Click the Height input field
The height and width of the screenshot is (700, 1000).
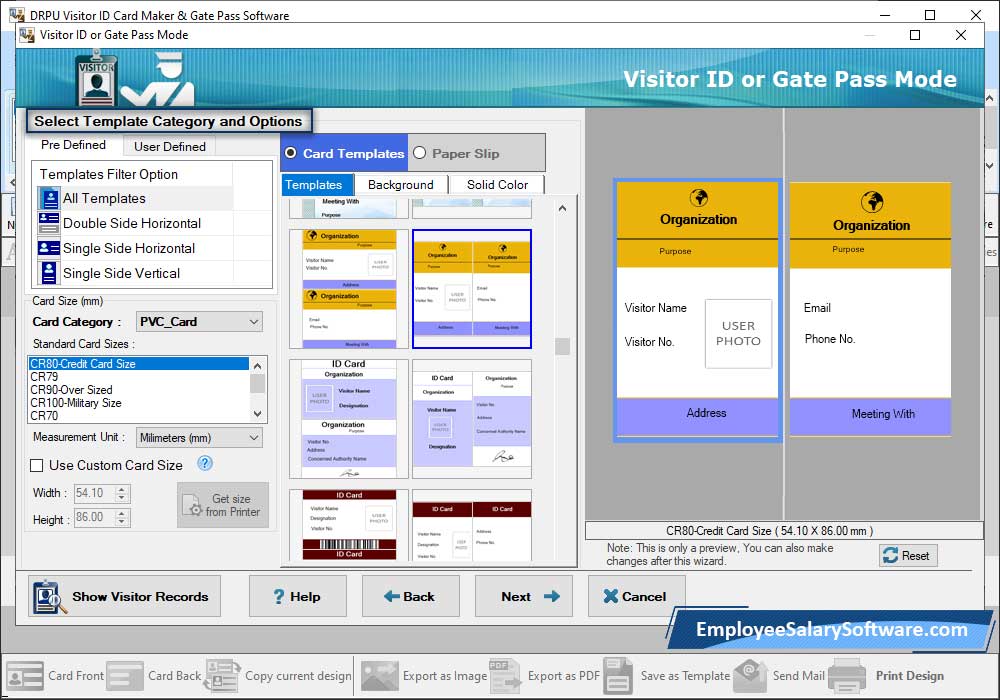pyautogui.click(x=94, y=517)
